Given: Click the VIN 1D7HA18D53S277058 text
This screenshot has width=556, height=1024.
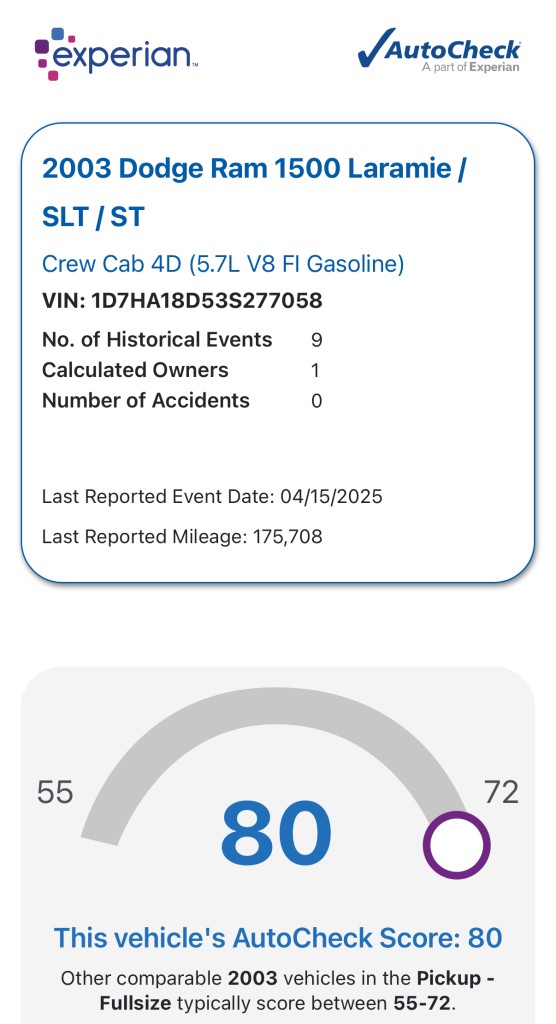Looking at the screenshot, I should tap(182, 300).
